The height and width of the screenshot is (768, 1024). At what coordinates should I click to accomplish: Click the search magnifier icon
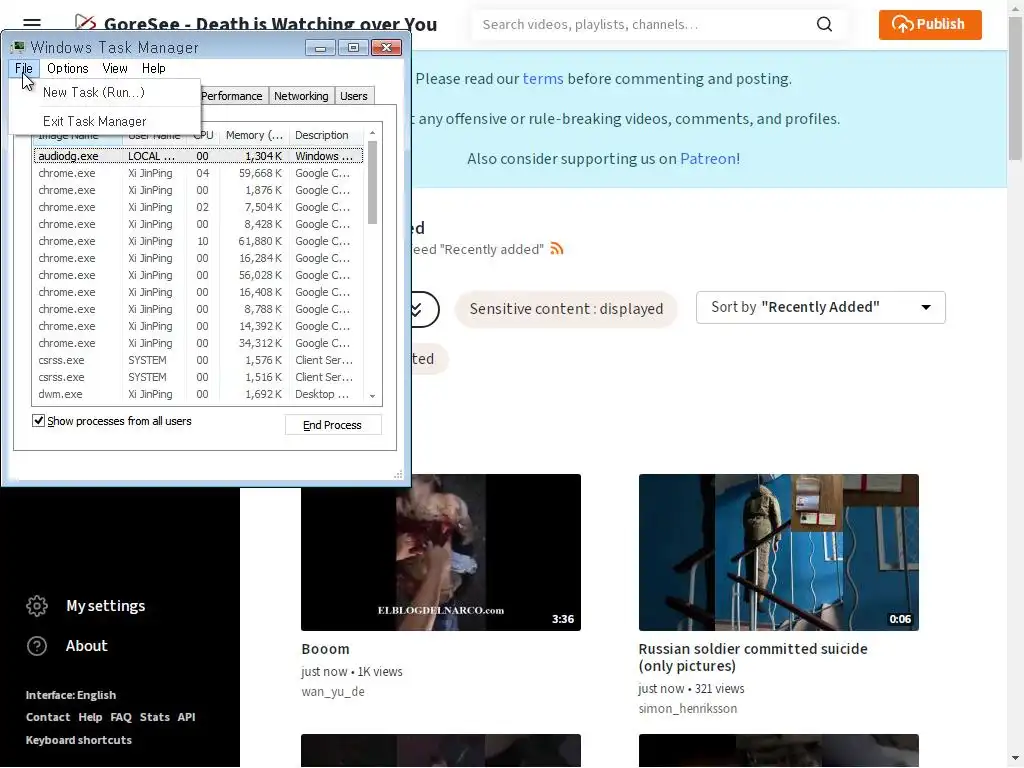825,25
